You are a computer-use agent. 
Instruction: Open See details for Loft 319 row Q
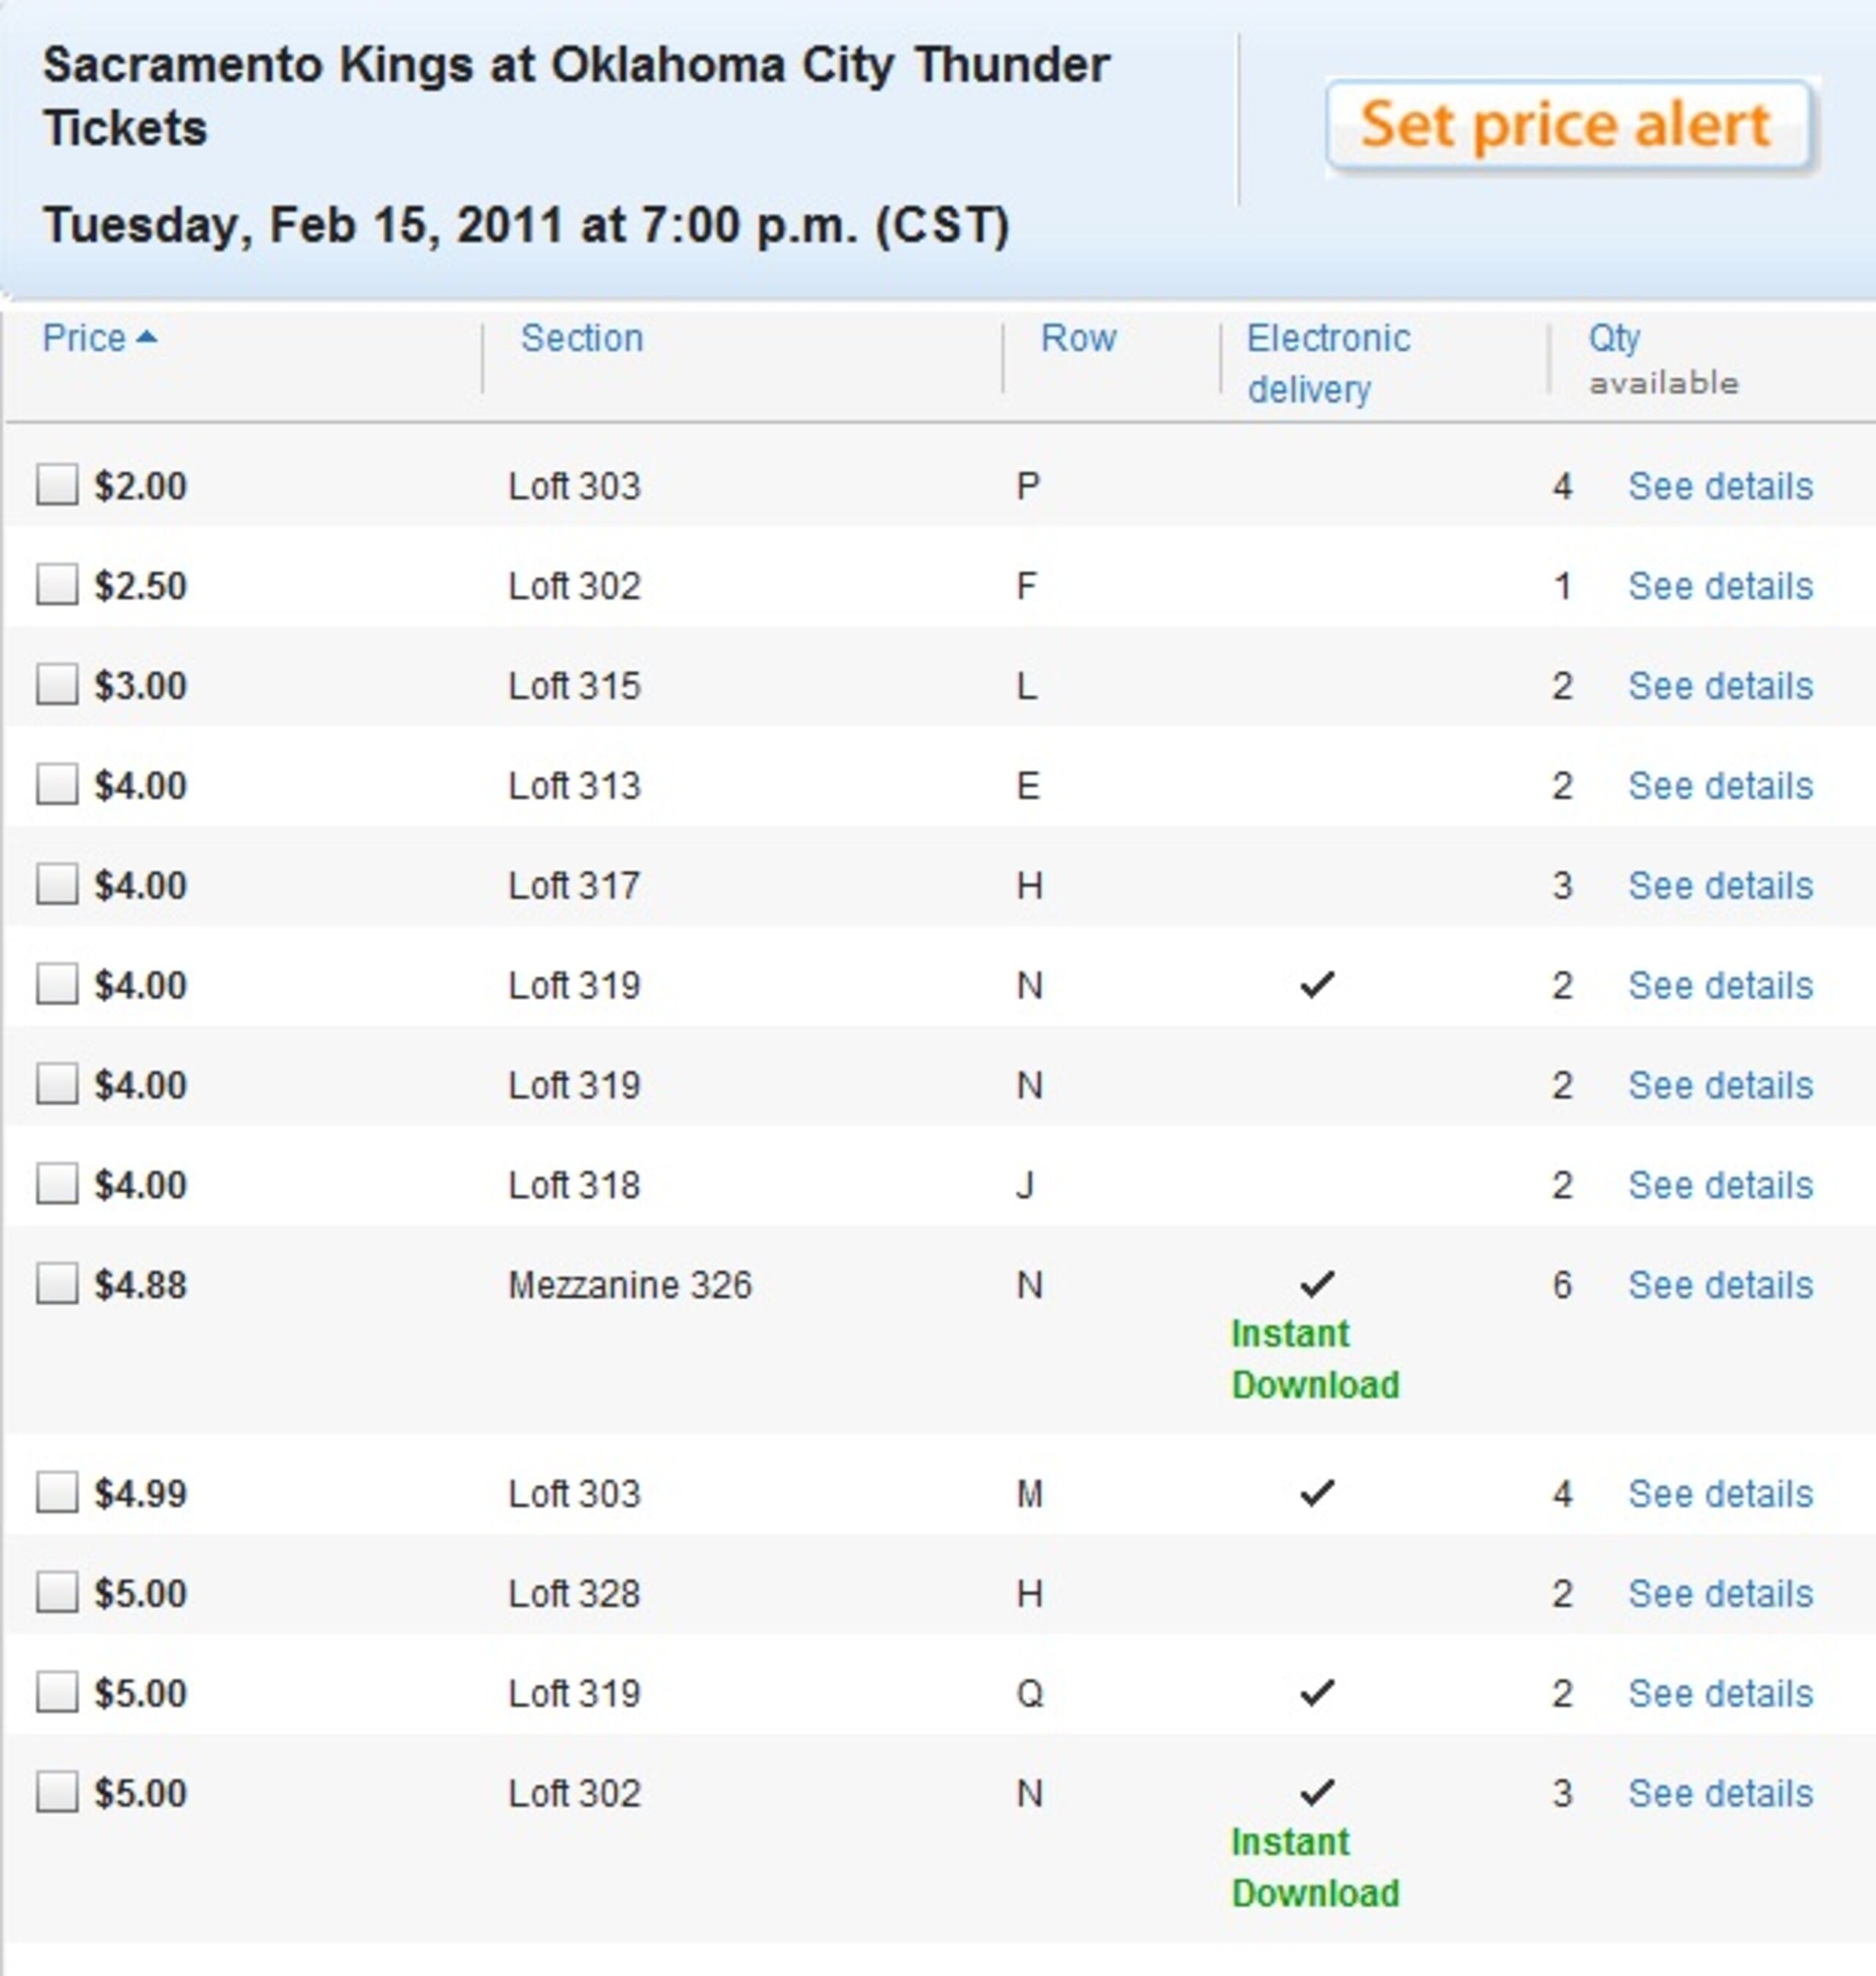[1720, 1694]
